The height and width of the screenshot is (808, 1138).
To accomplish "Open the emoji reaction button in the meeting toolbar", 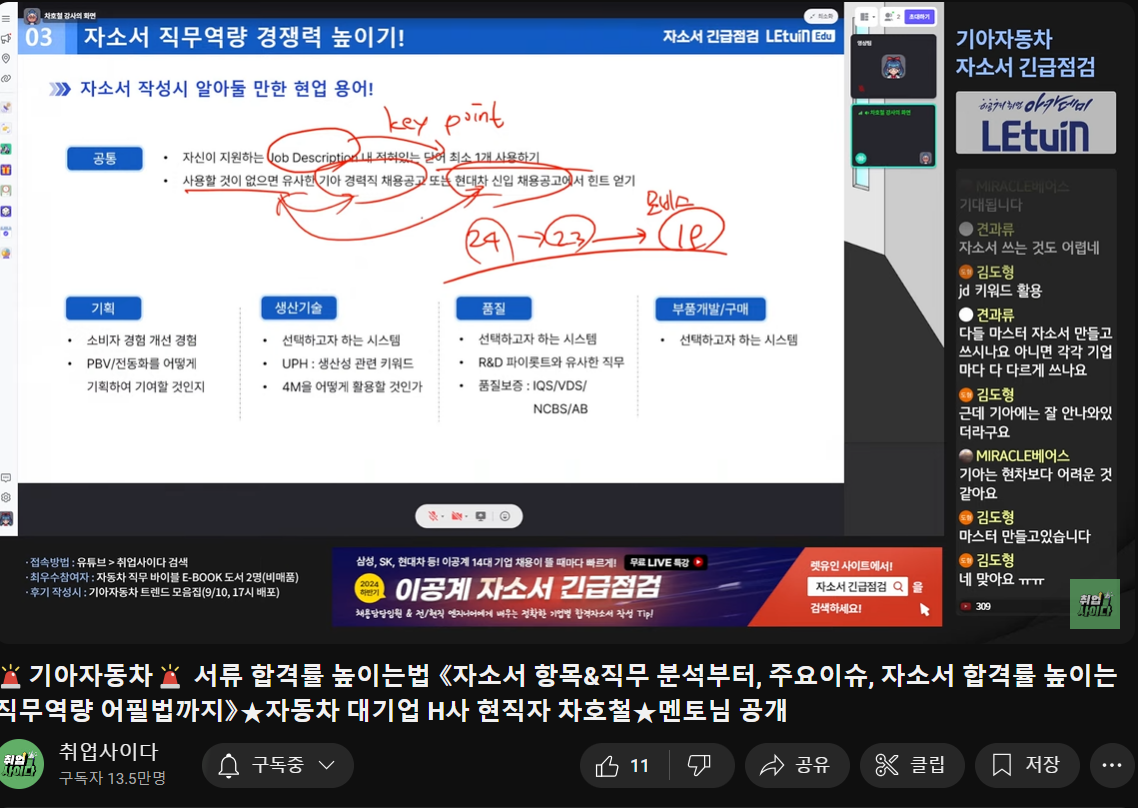I will pos(505,516).
